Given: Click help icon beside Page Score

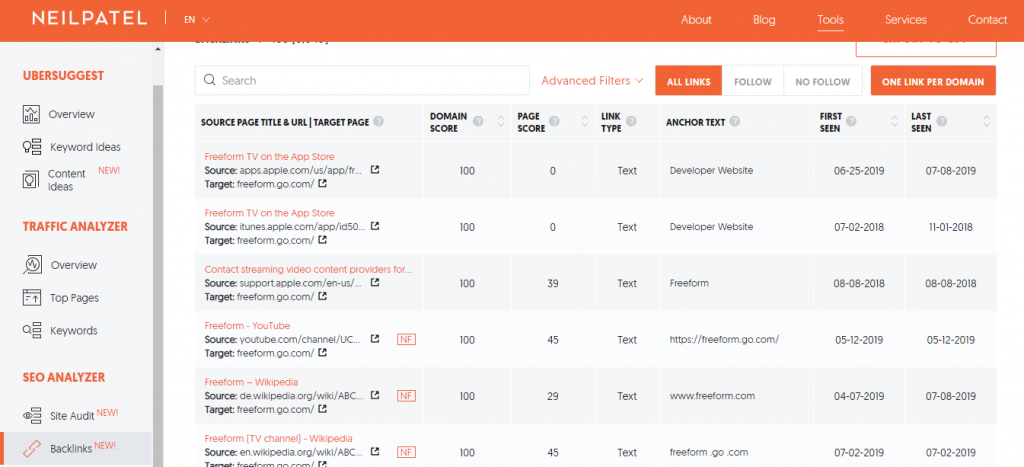Looking at the screenshot, I should tap(554, 121).
